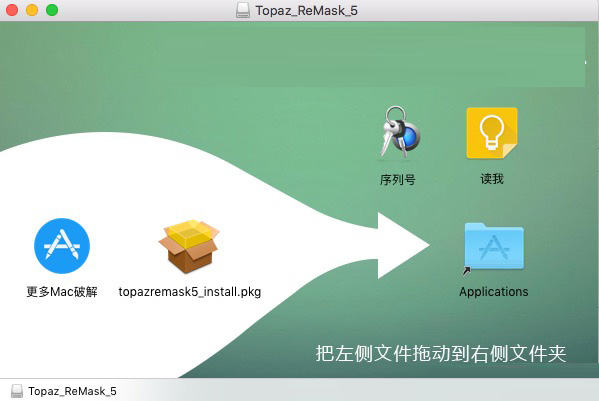The height and width of the screenshot is (401, 599).
Task: Click the topazremask5_install.pkg file name
Action: (189, 292)
